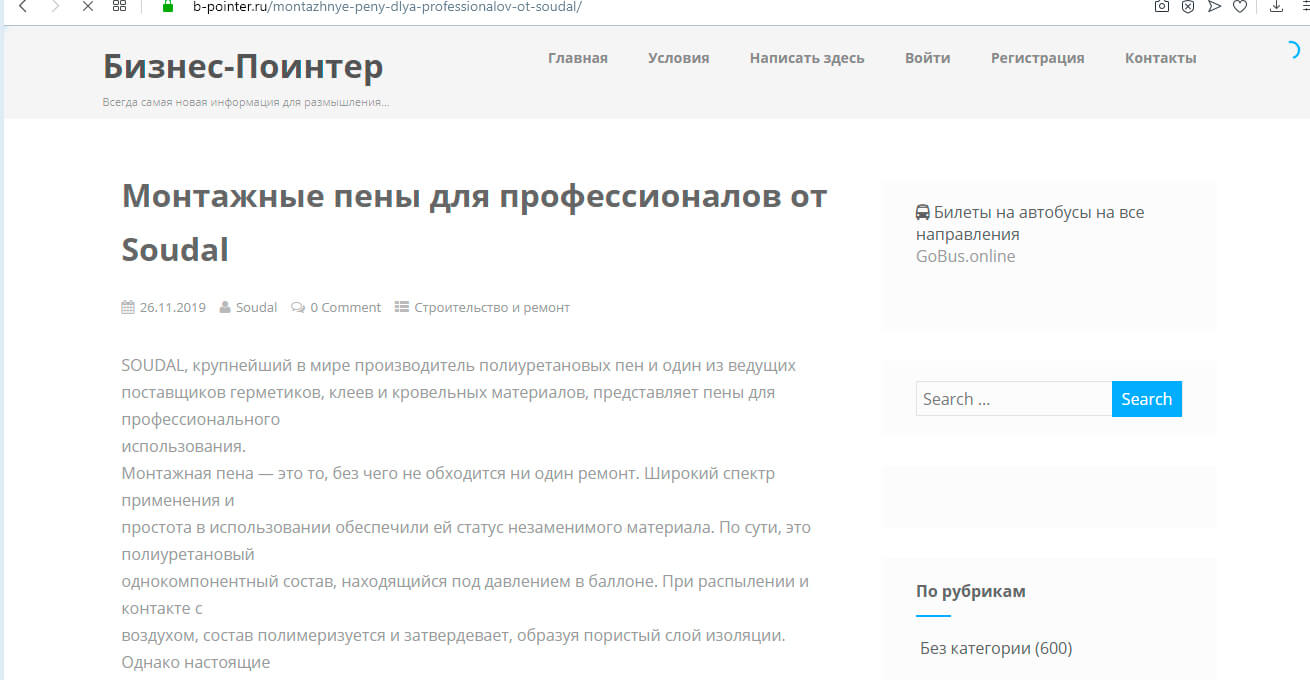The image size is (1310, 680).
Task: Open downloads with the arrow icon
Action: [x=1276, y=6]
